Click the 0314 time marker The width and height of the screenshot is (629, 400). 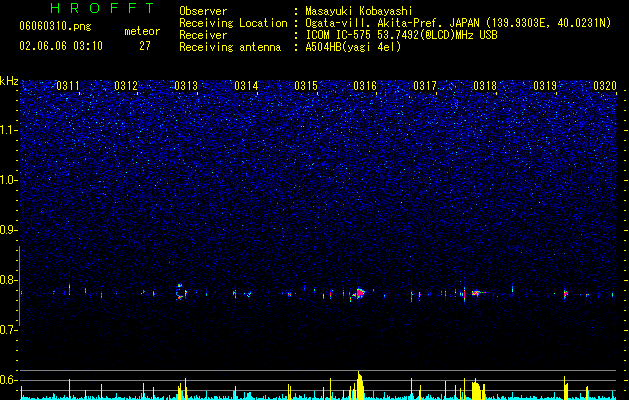tap(246, 86)
